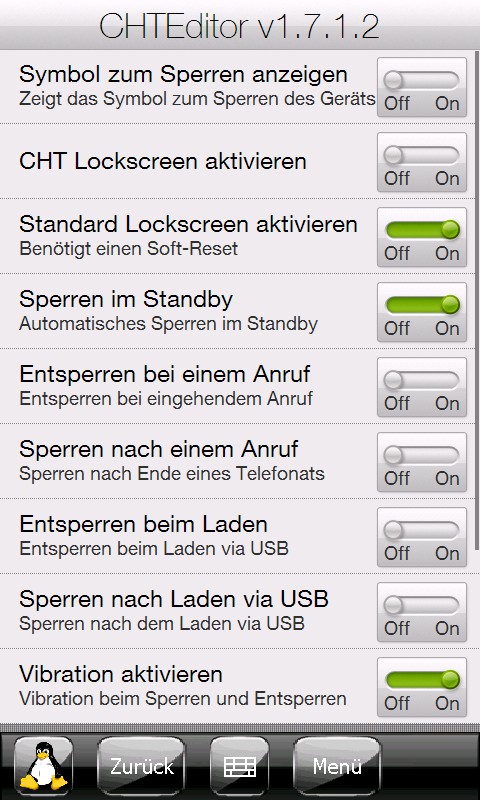Enable Sperren nach Laden via USB
480x800 pixels.
422,612
